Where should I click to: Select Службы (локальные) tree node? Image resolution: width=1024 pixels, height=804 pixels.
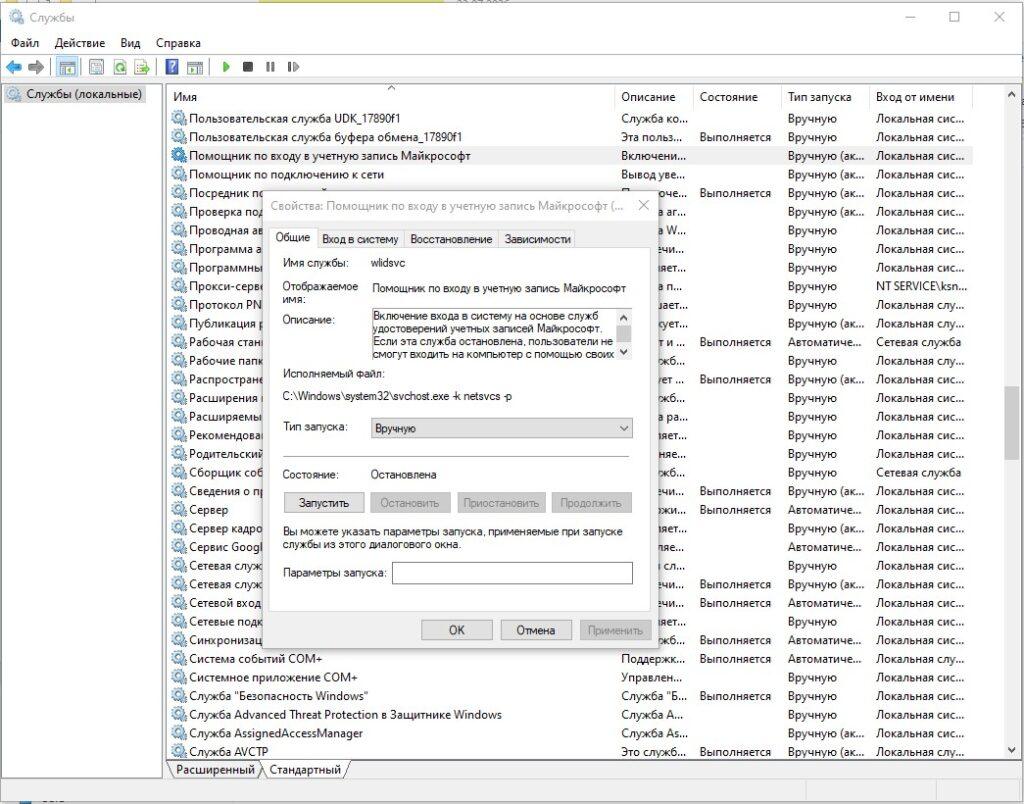tap(75, 94)
